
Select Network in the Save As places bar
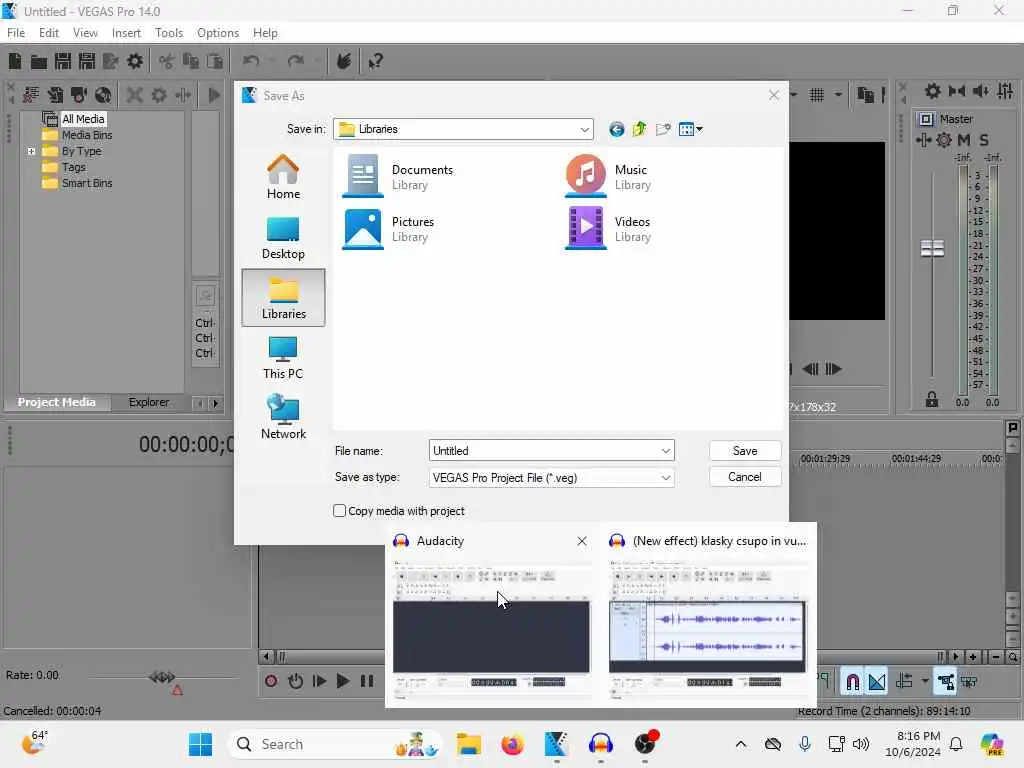[x=283, y=417]
